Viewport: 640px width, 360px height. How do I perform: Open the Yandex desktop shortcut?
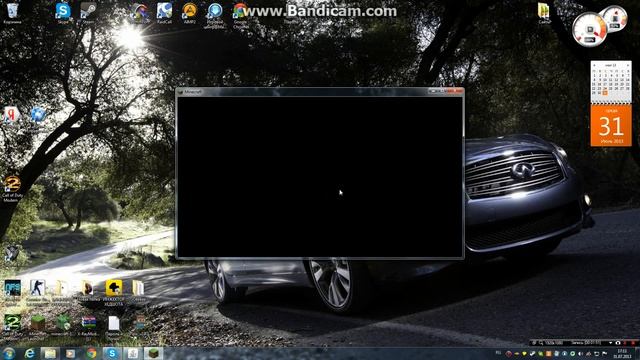[x=12, y=115]
